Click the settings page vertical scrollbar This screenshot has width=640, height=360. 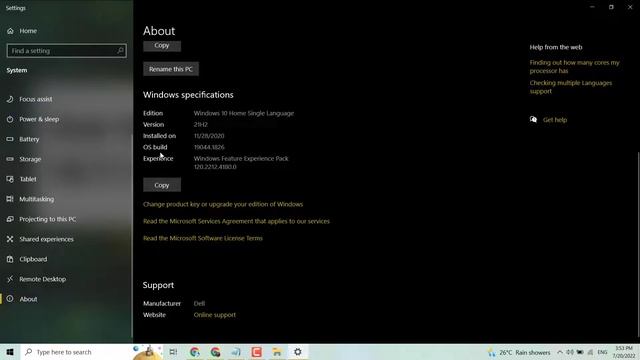tap(638, 245)
